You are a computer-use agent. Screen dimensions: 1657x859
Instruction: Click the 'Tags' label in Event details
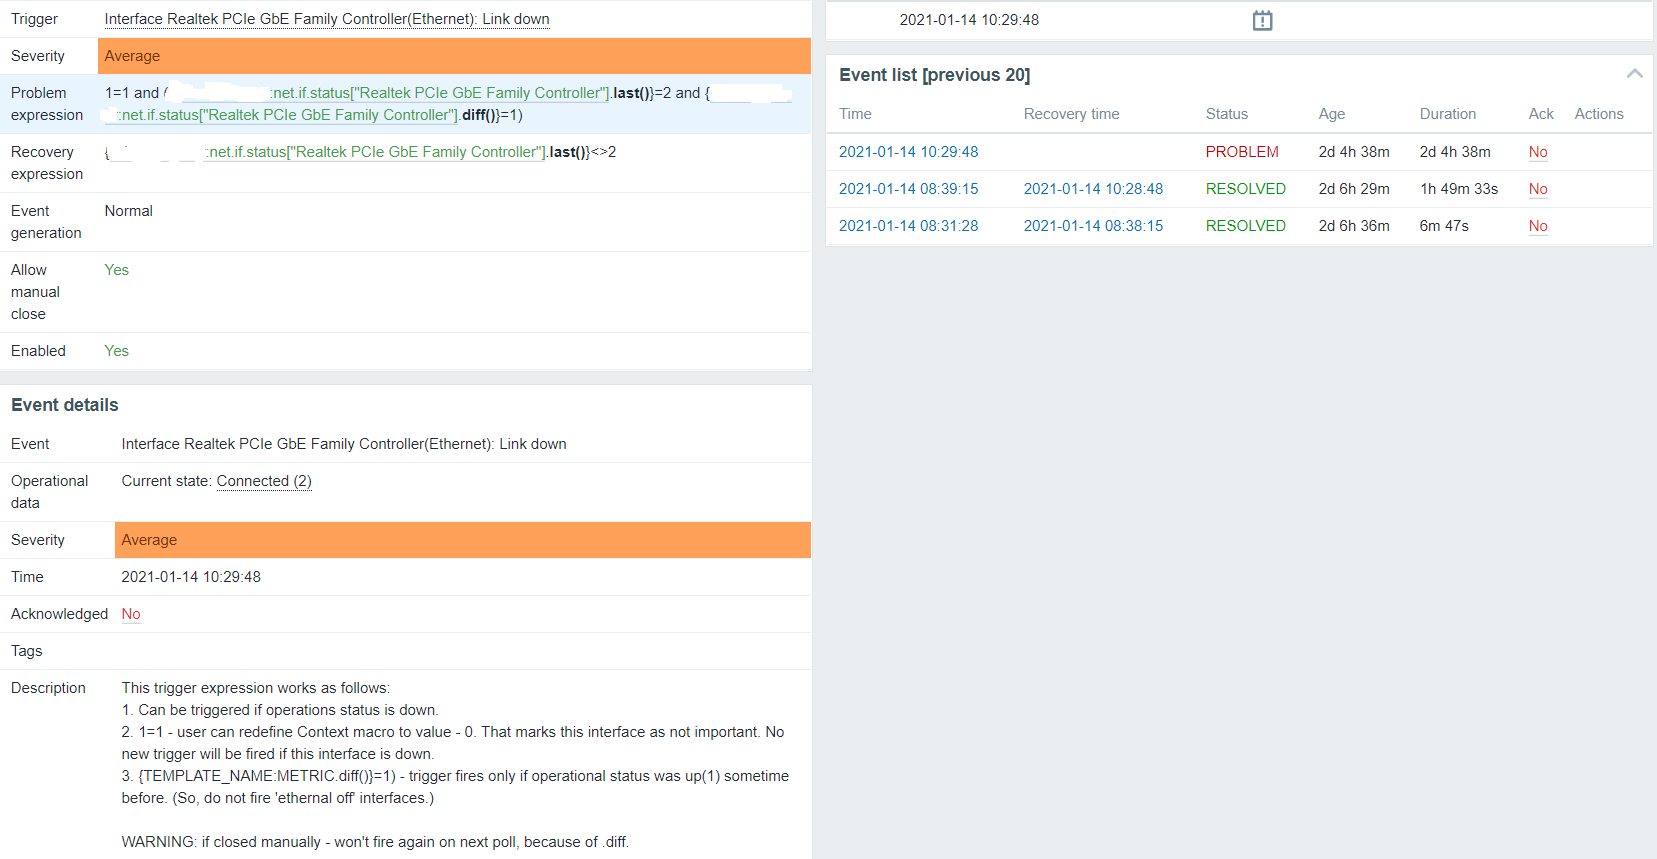(27, 651)
